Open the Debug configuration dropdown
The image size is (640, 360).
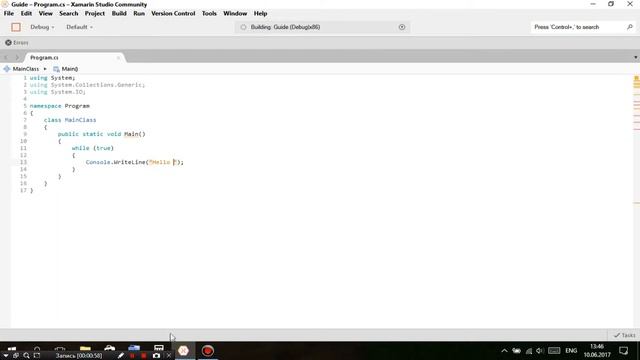click(x=42, y=27)
